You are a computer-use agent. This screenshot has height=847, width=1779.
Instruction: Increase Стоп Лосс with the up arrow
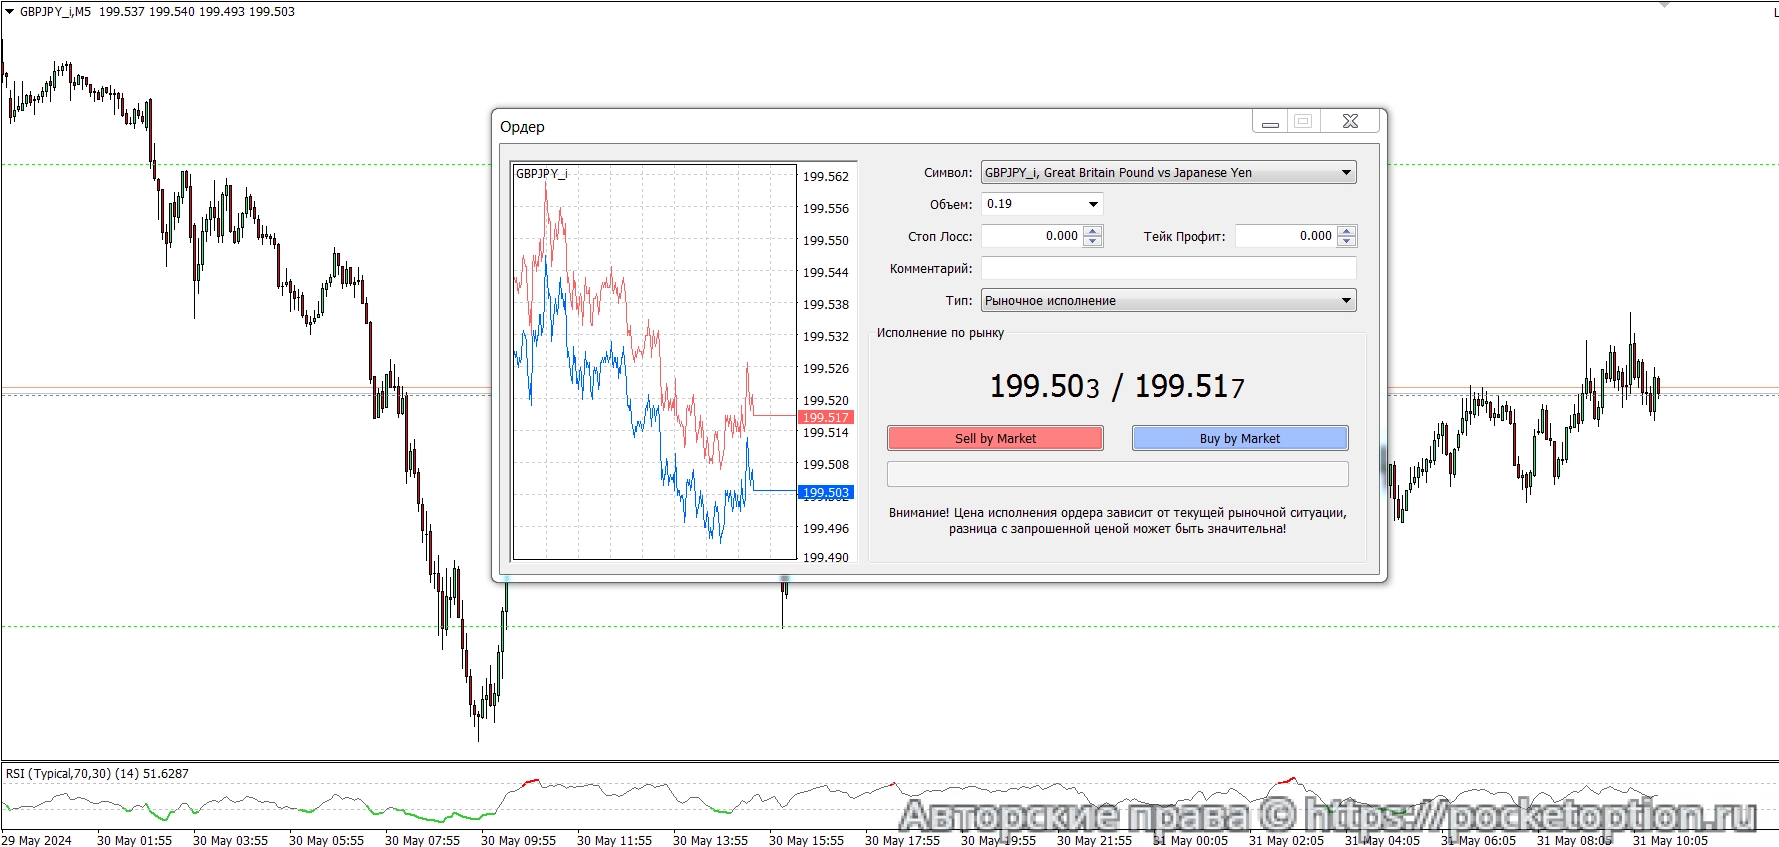[1093, 231]
